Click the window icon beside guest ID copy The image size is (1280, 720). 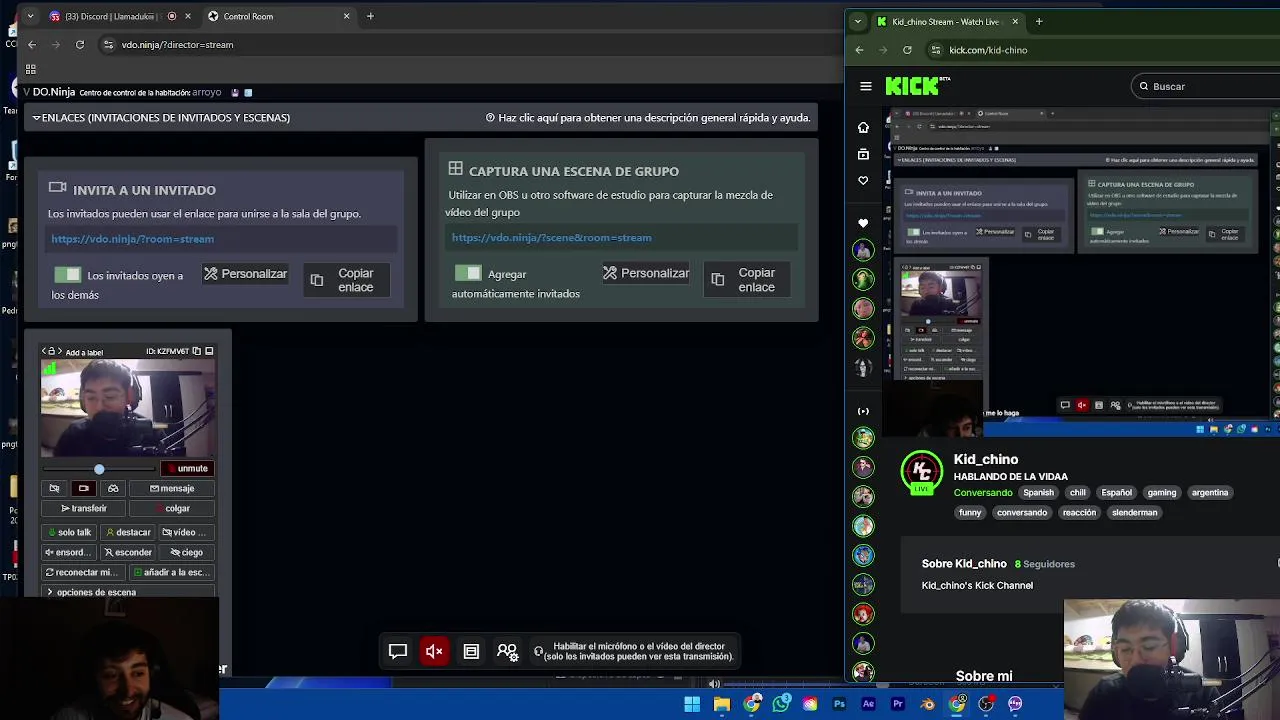click(209, 351)
